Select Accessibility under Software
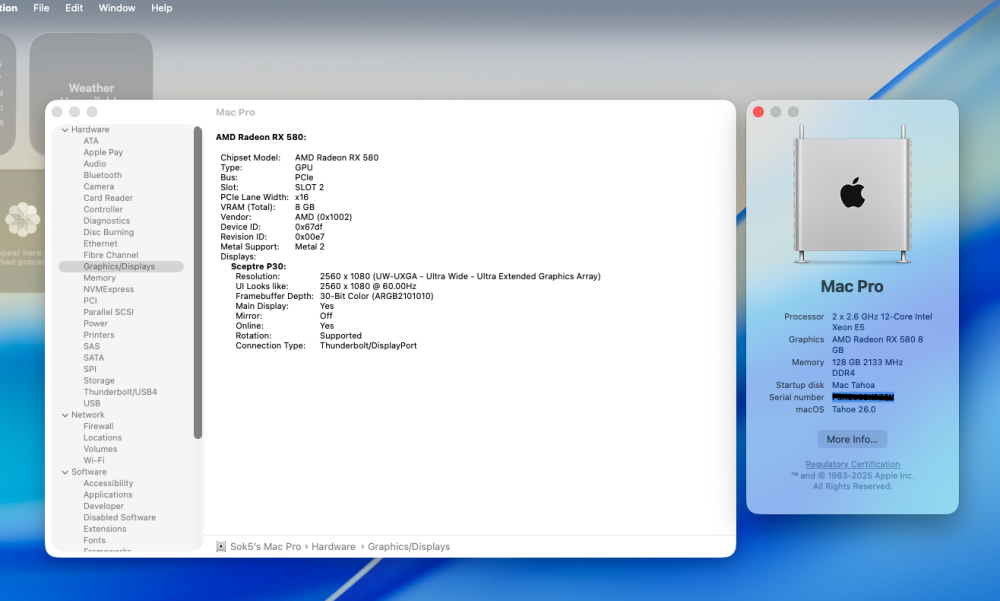 (108, 484)
